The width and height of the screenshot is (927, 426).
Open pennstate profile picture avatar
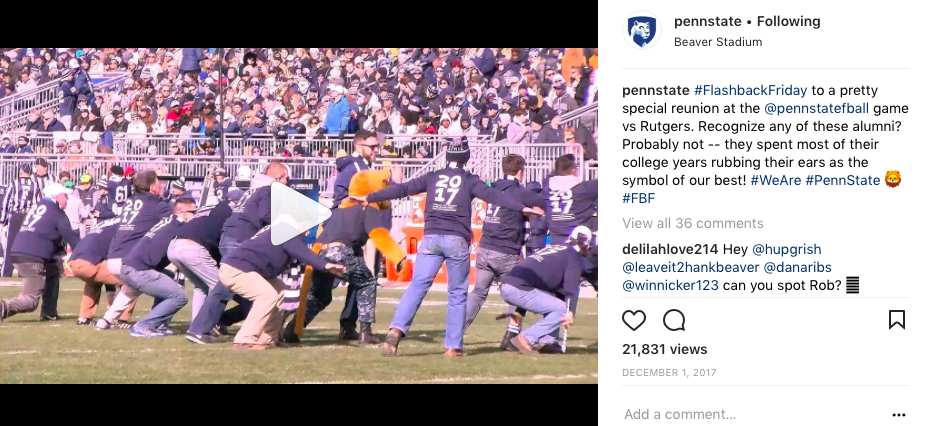coord(641,30)
